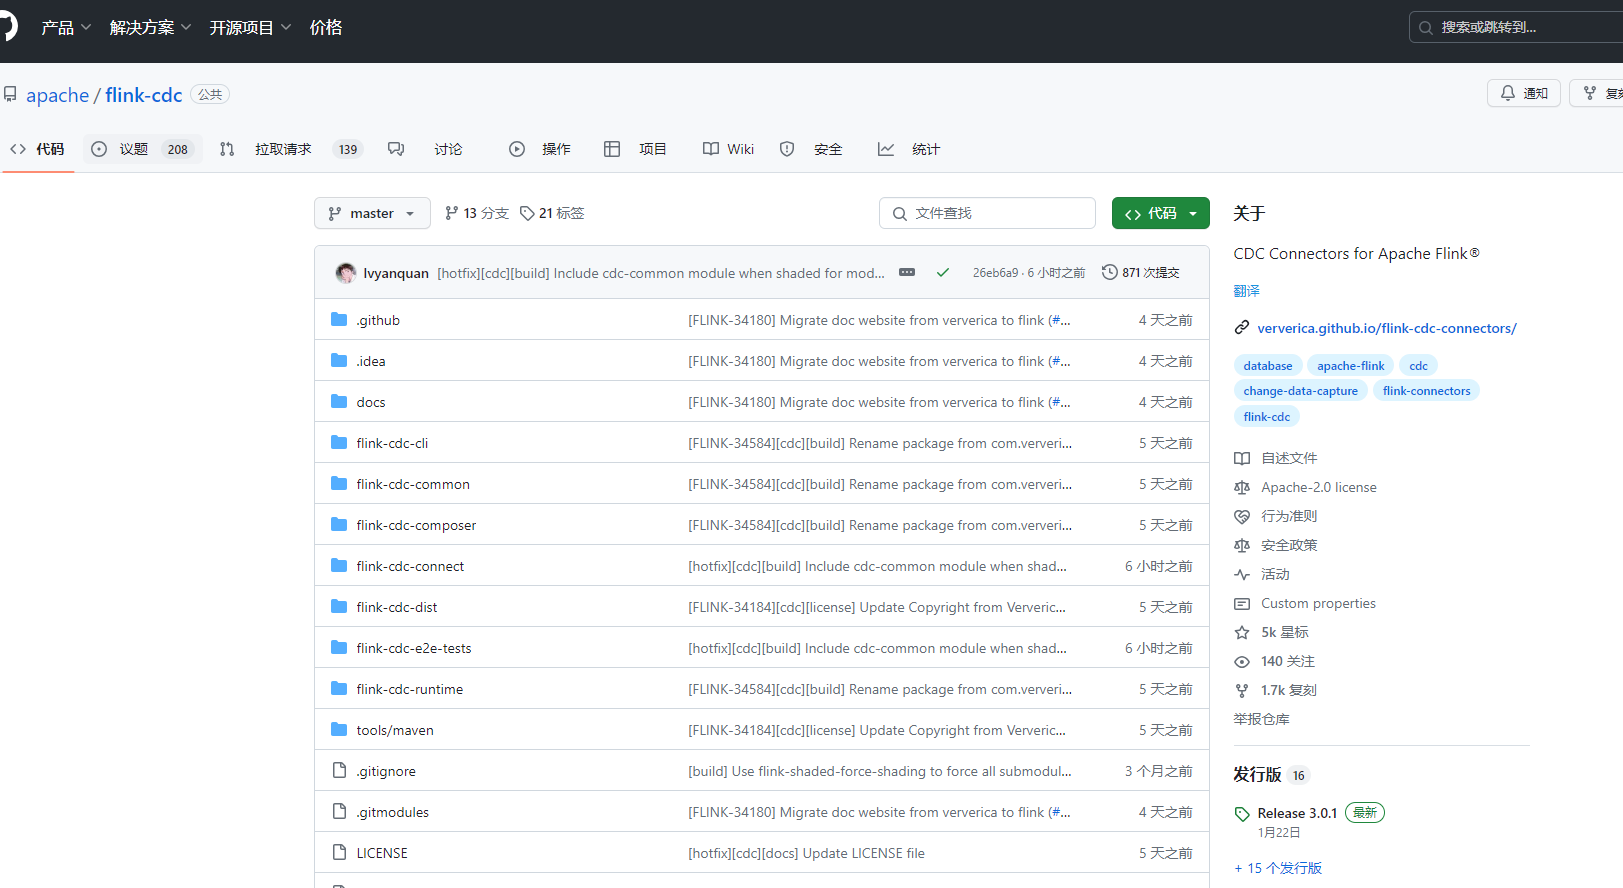The height and width of the screenshot is (888, 1623).
Task: Select the database topic tag
Action: (1268, 366)
